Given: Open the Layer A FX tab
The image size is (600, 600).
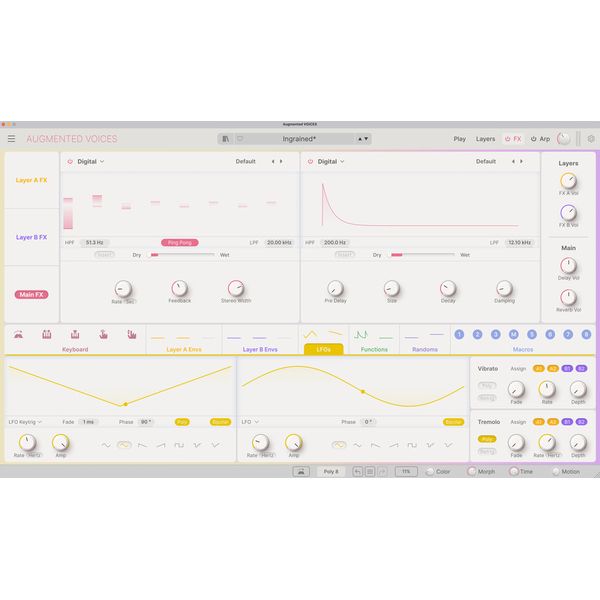Looking at the screenshot, I should (x=31, y=180).
